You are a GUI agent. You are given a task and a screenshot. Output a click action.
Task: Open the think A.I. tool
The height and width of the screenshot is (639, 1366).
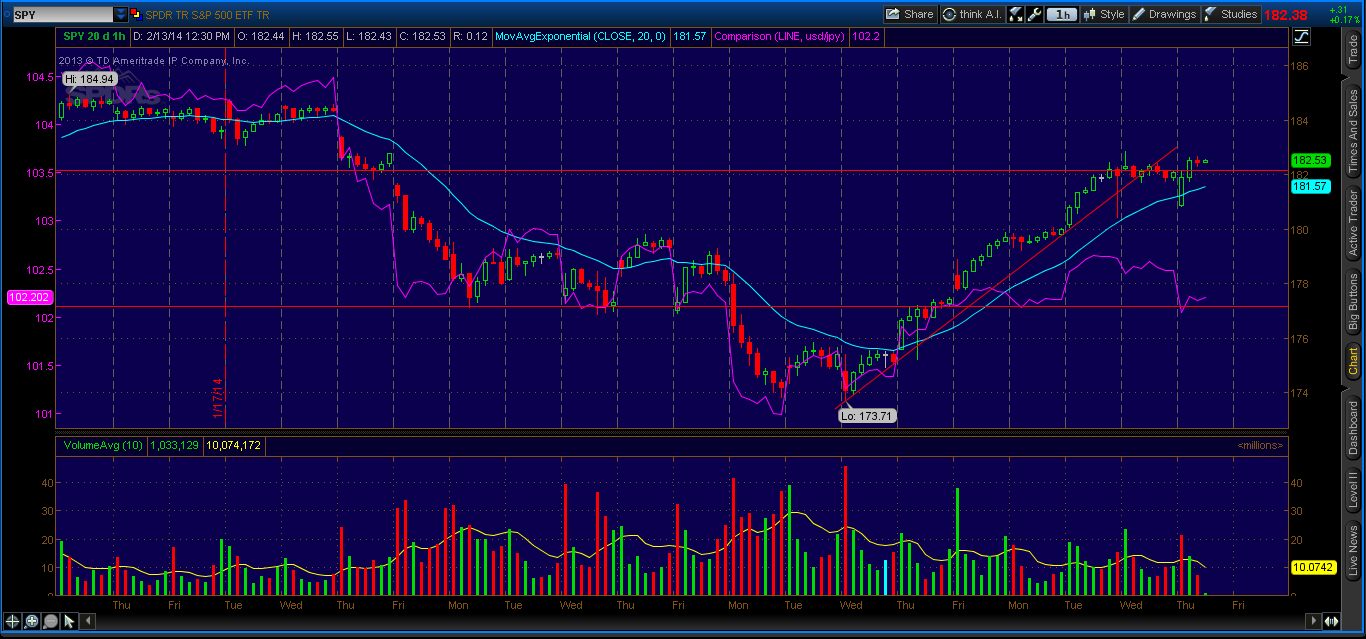click(972, 14)
